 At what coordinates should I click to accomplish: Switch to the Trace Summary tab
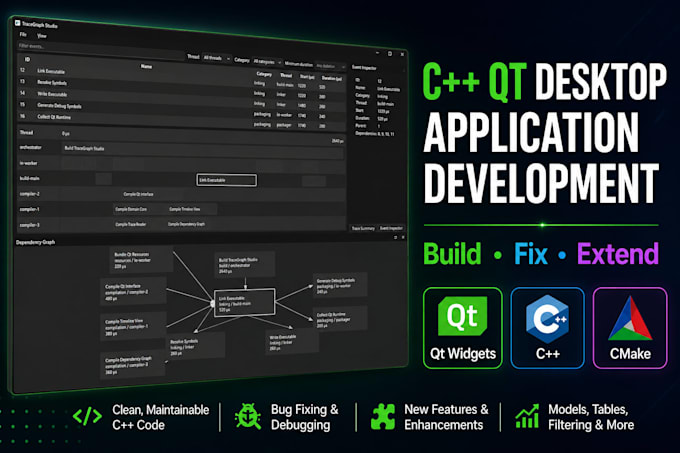363,228
